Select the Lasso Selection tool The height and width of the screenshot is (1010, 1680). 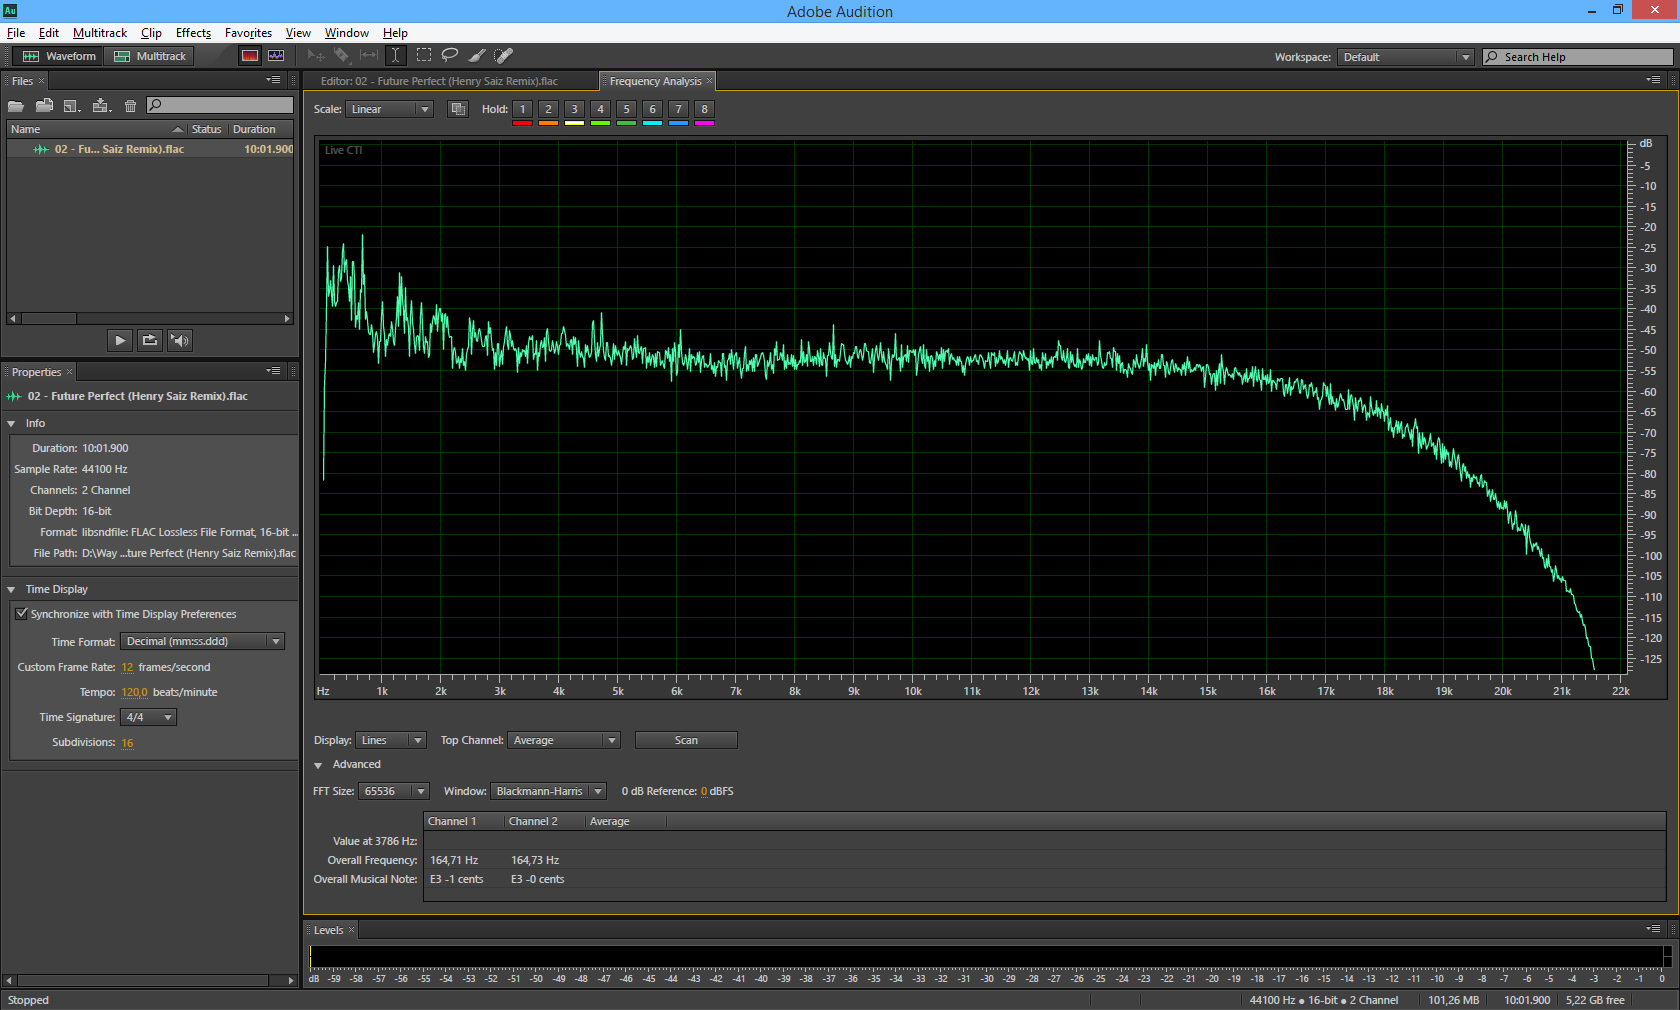450,56
